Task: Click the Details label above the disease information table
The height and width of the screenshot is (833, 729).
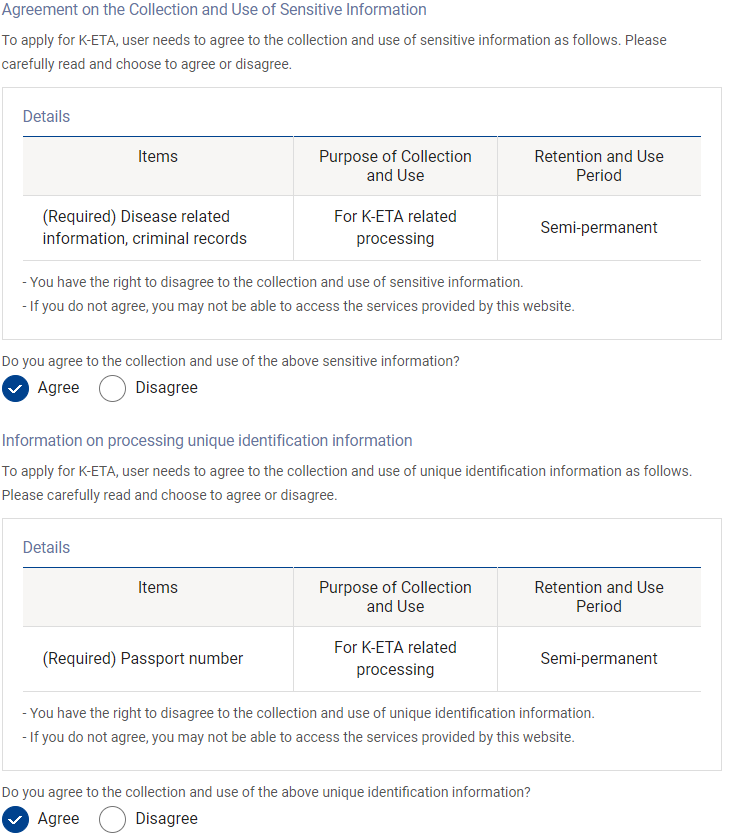Action: (46, 117)
